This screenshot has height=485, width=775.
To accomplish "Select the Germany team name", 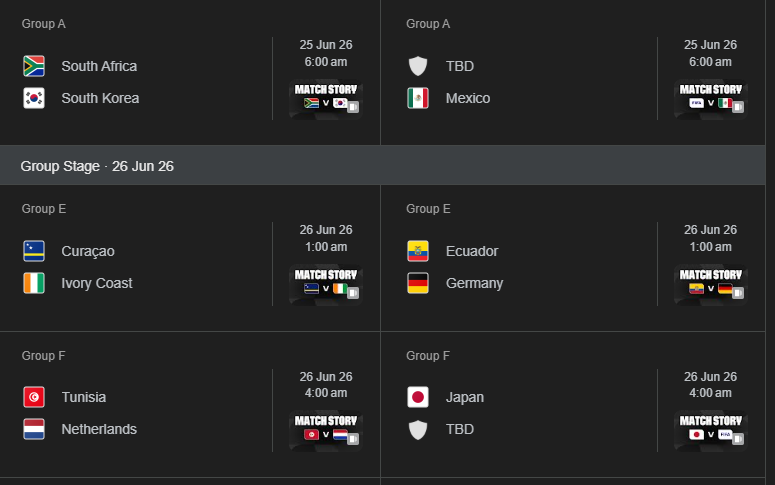I will [x=474, y=283].
